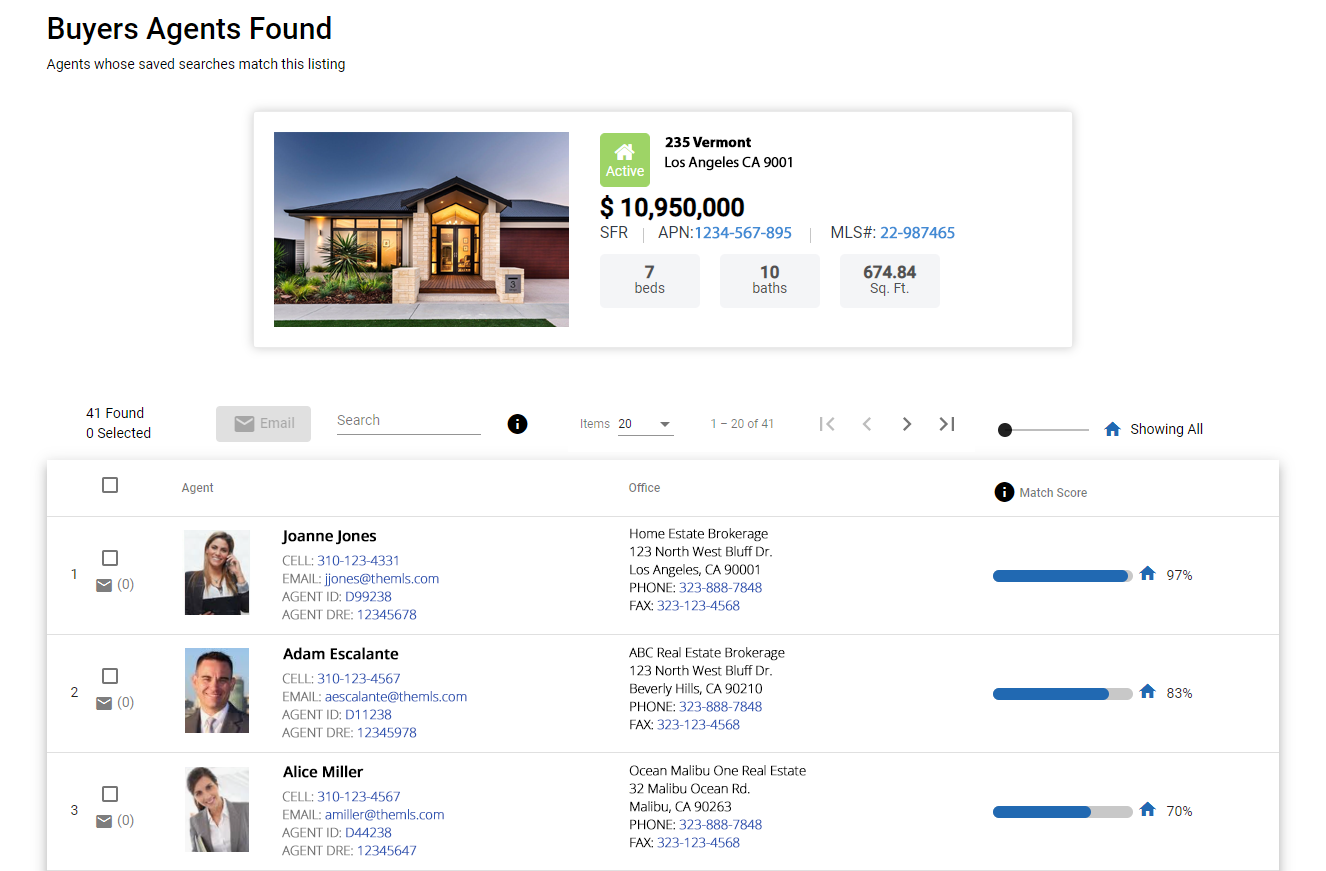This screenshot has width=1326, height=871.
Task: Click the disabled Email button
Action: coord(264,424)
